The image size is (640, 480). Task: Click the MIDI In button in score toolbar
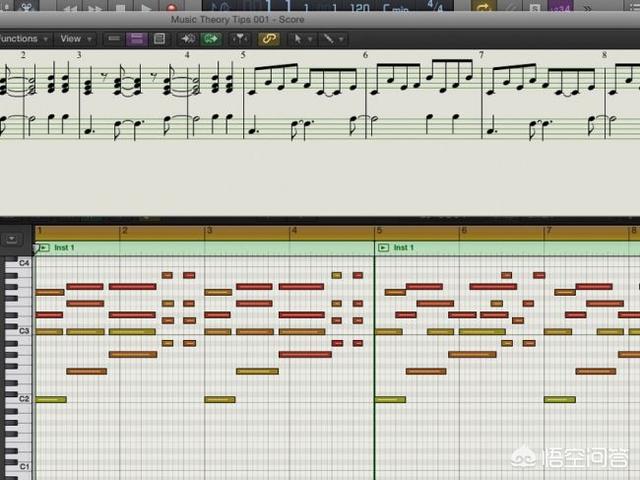[188, 39]
